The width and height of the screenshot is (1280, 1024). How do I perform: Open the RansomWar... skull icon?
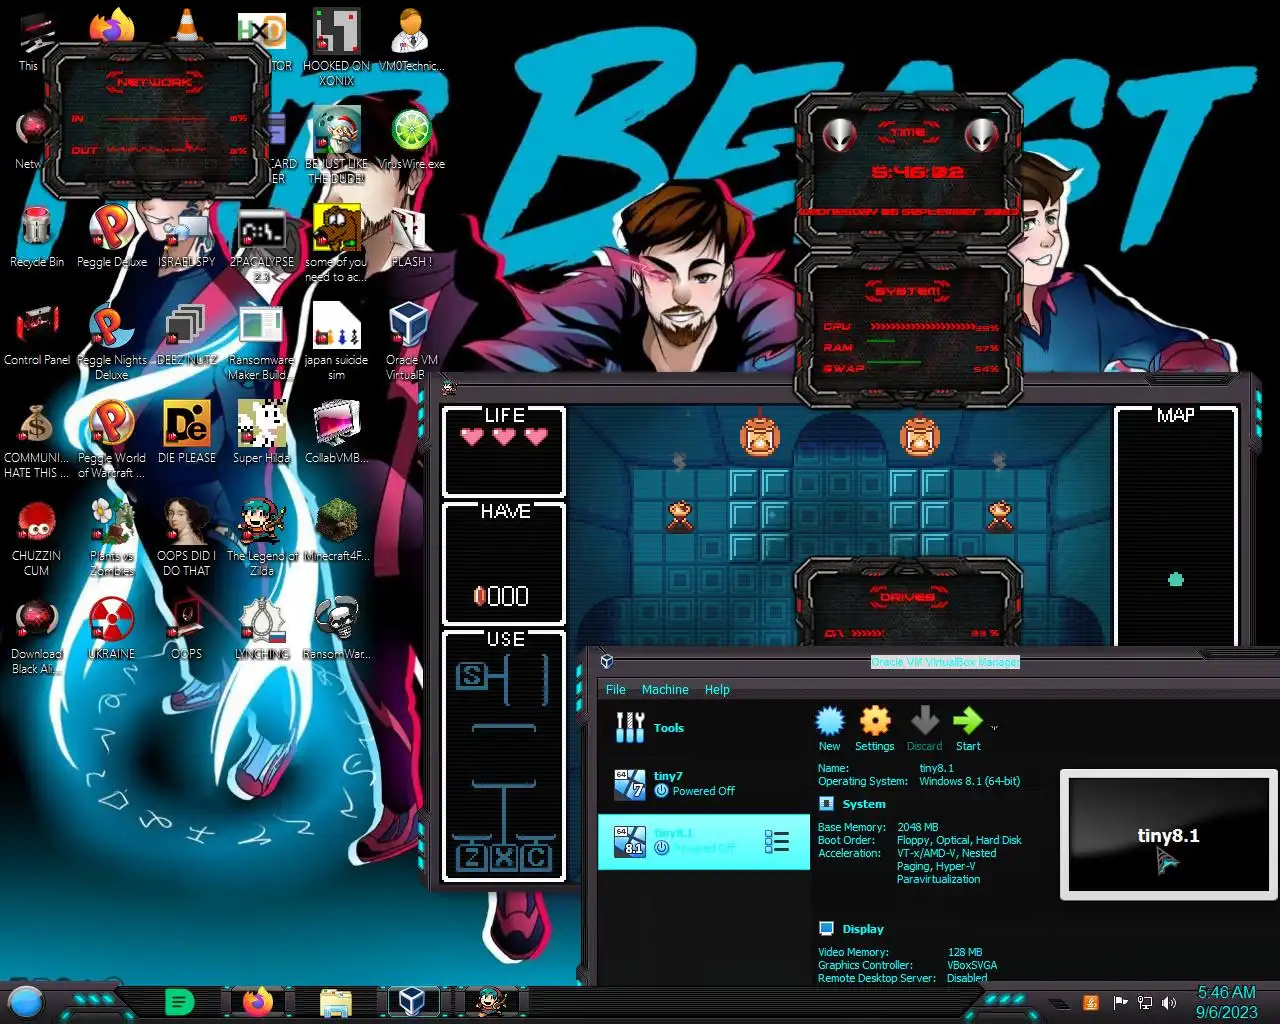coord(336,629)
